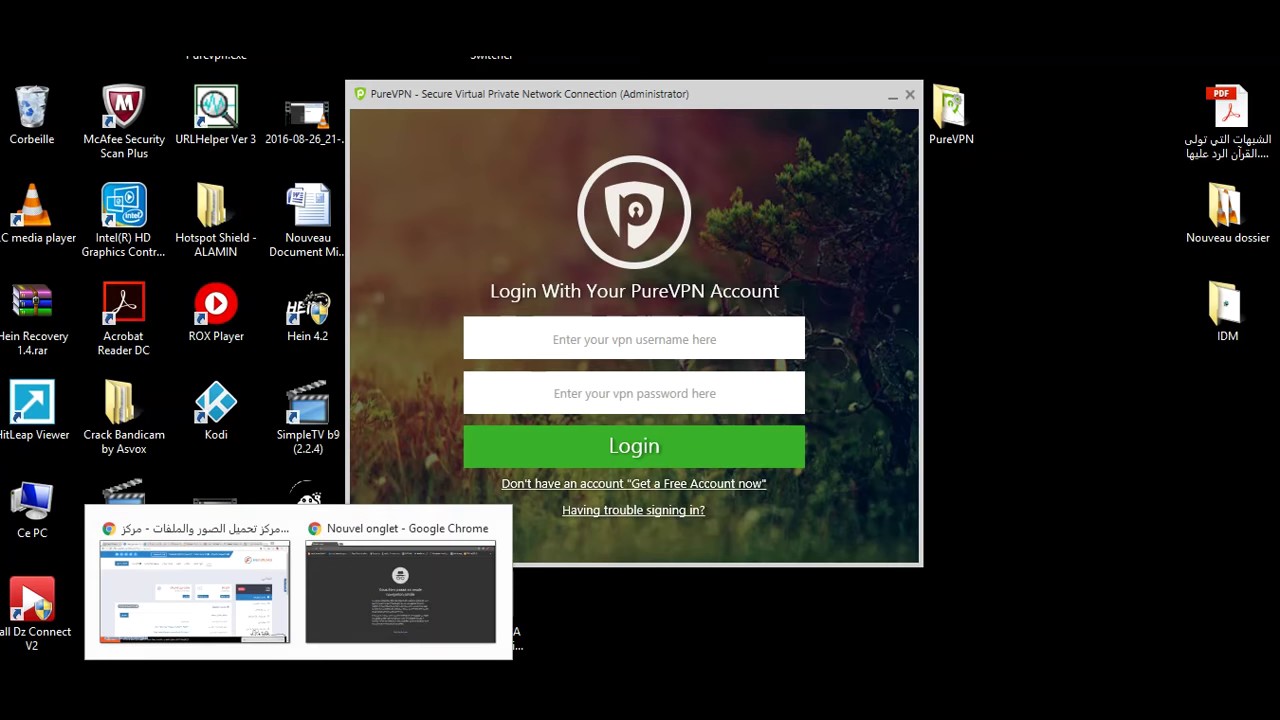1280x720 pixels.
Task: Click the PureVPN shield logo
Action: 634,212
